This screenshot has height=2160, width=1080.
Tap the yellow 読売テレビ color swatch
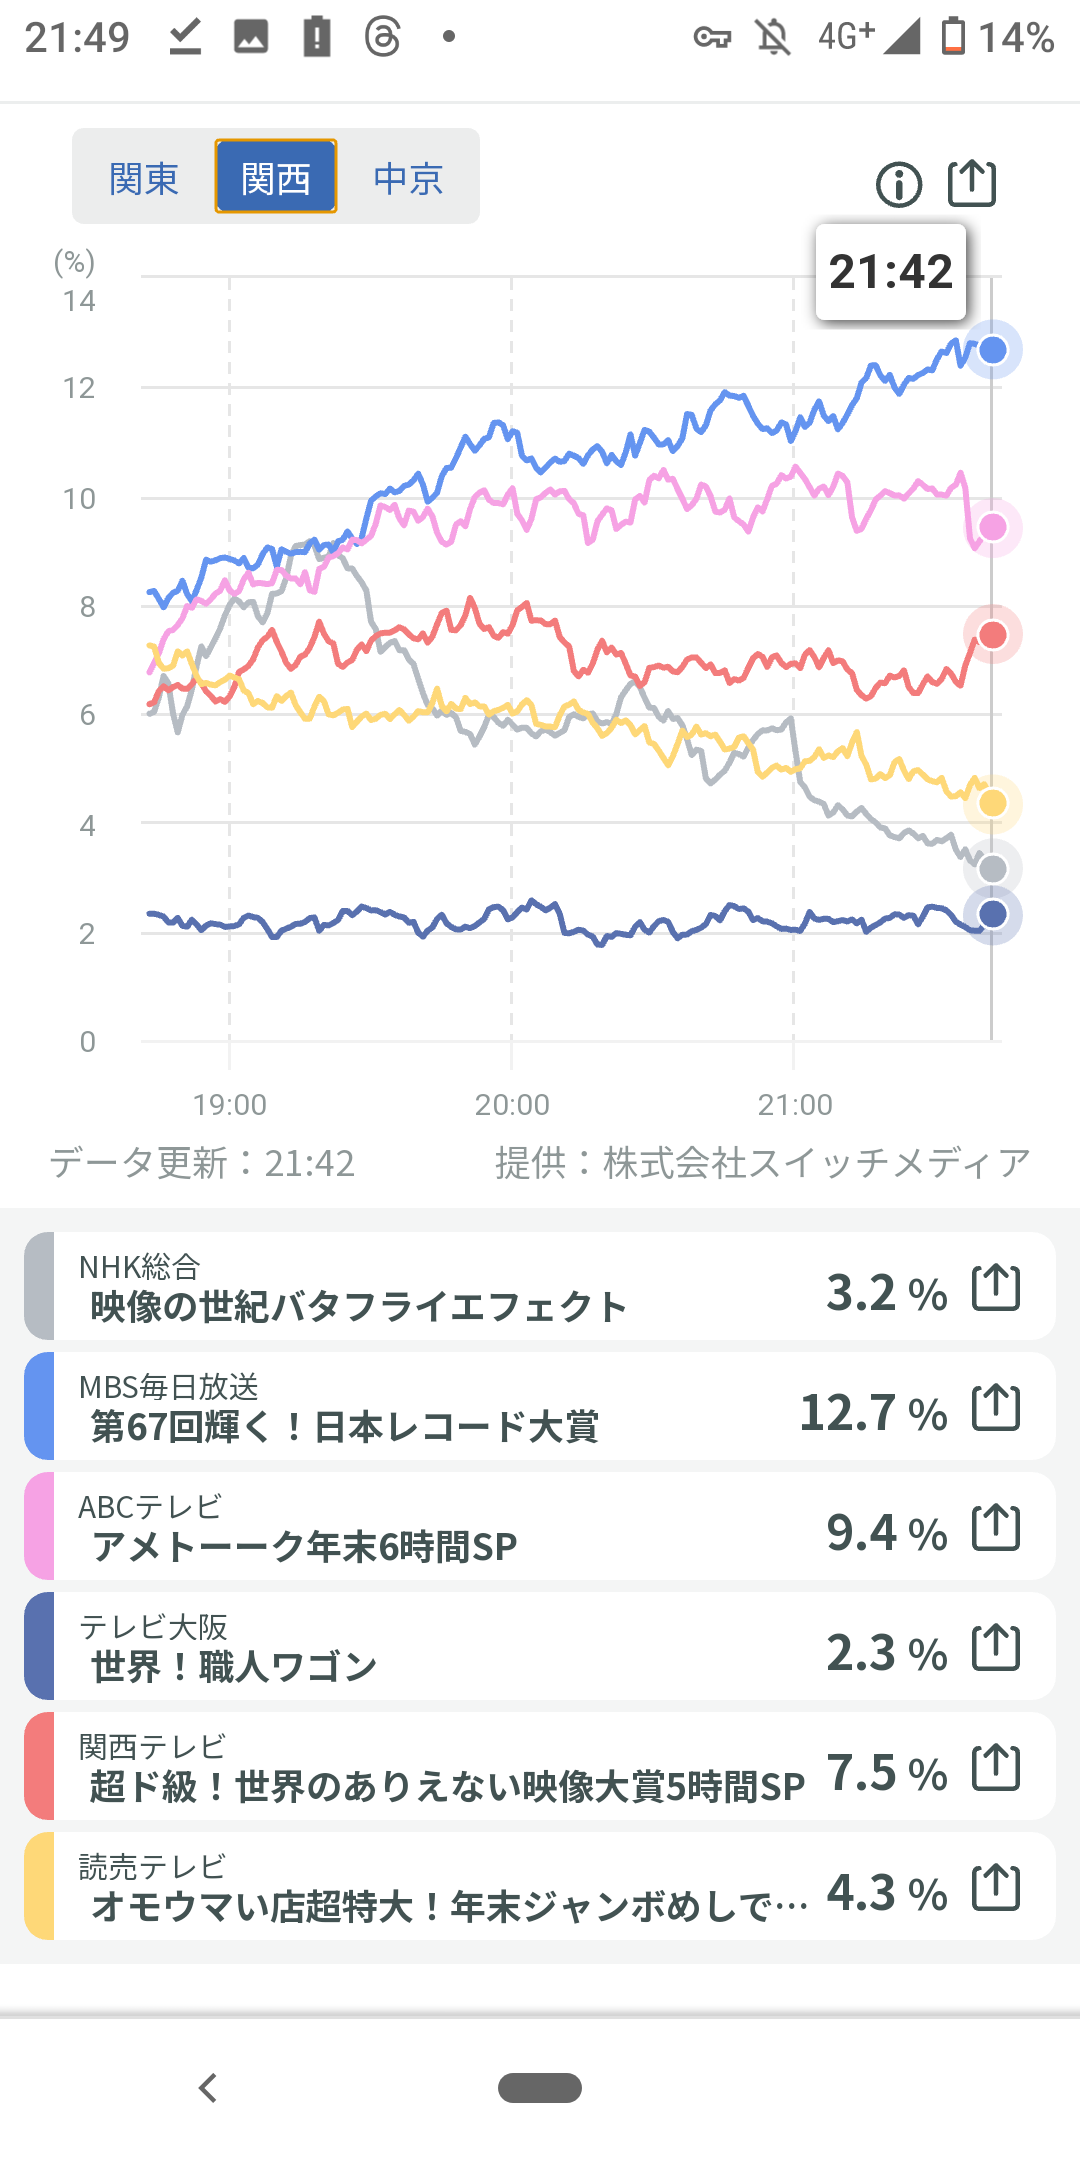click(x=39, y=1887)
